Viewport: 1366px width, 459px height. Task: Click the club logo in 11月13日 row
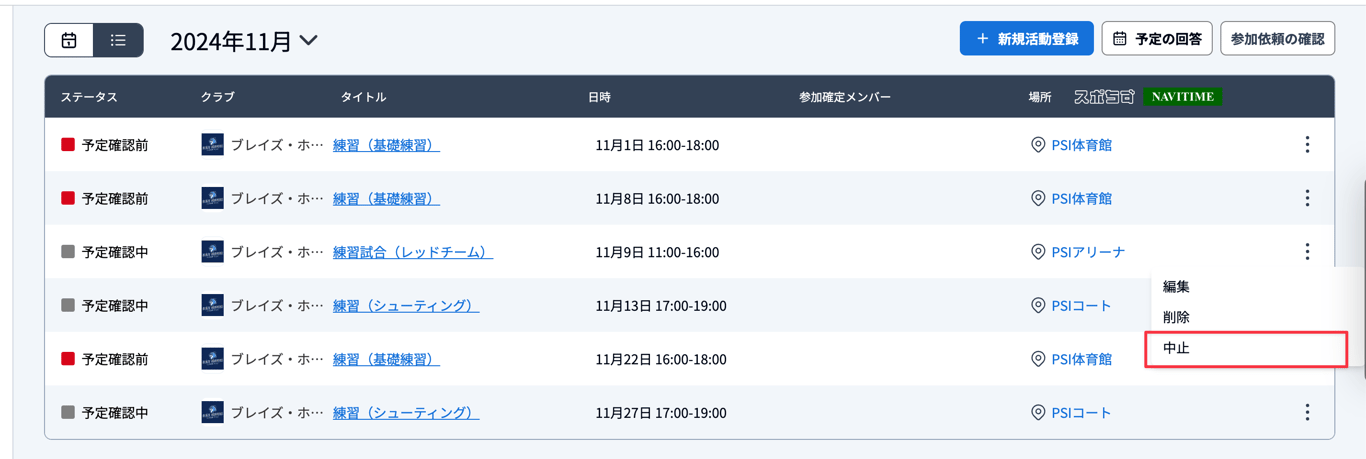tap(212, 305)
